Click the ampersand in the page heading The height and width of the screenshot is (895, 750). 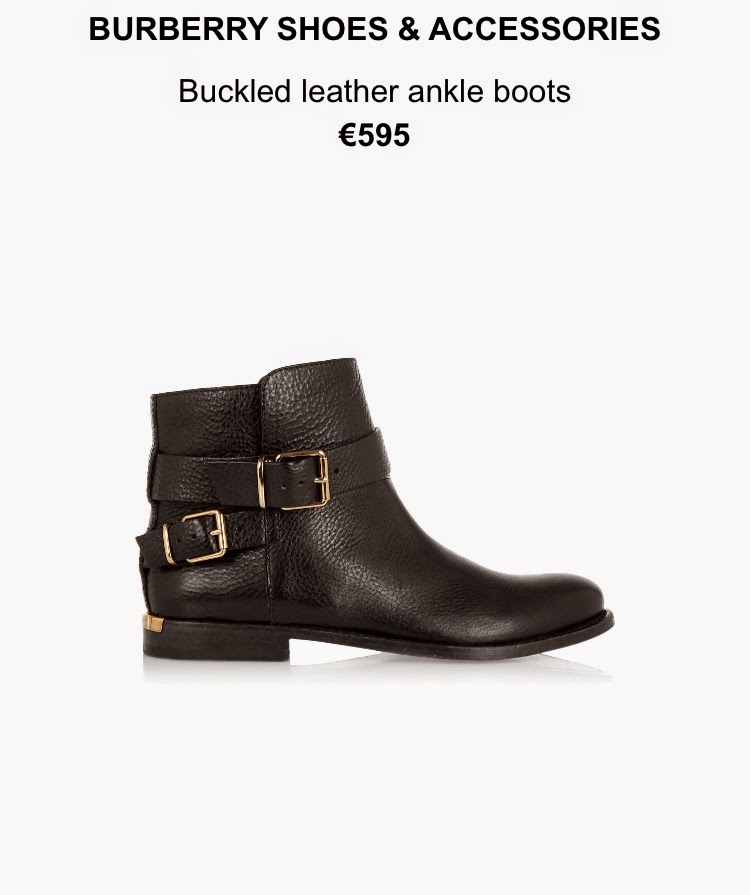(409, 29)
